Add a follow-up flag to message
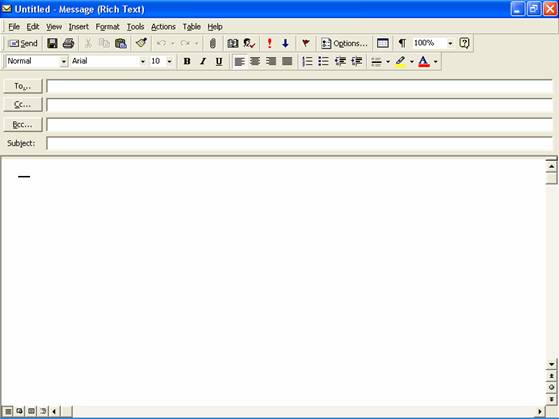559x419 pixels. (x=306, y=44)
